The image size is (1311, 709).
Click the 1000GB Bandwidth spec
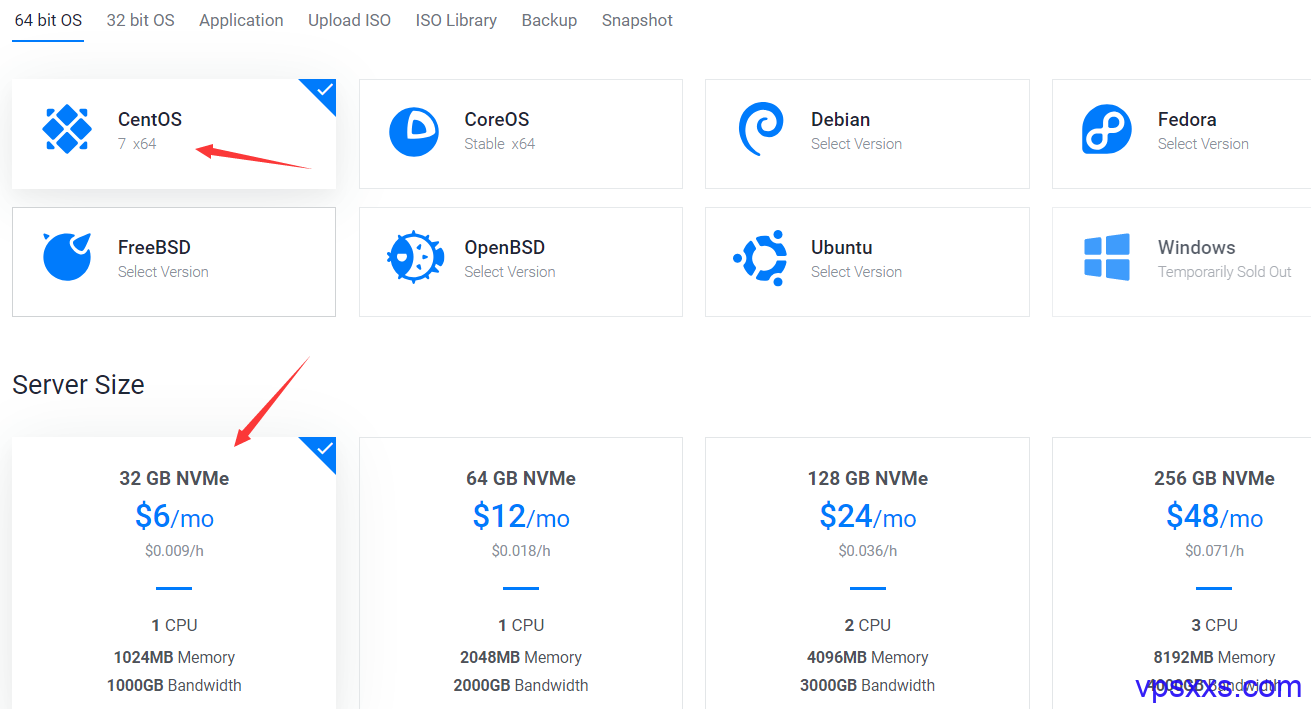[174, 686]
